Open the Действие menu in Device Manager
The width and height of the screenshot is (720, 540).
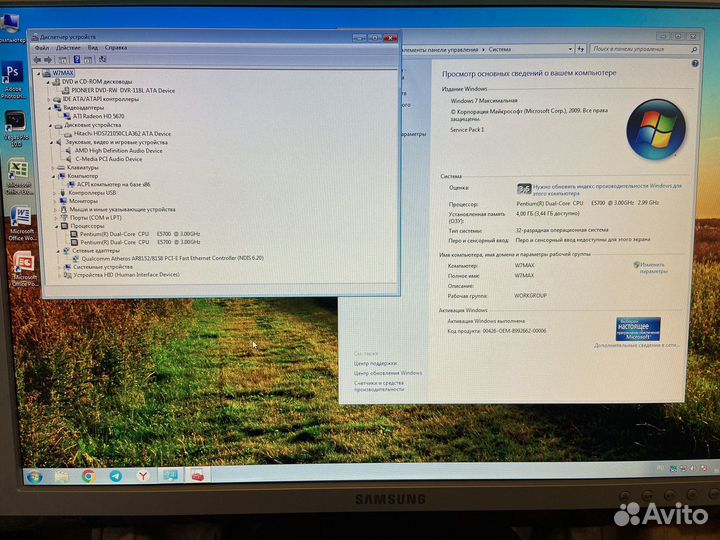click(68, 48)
